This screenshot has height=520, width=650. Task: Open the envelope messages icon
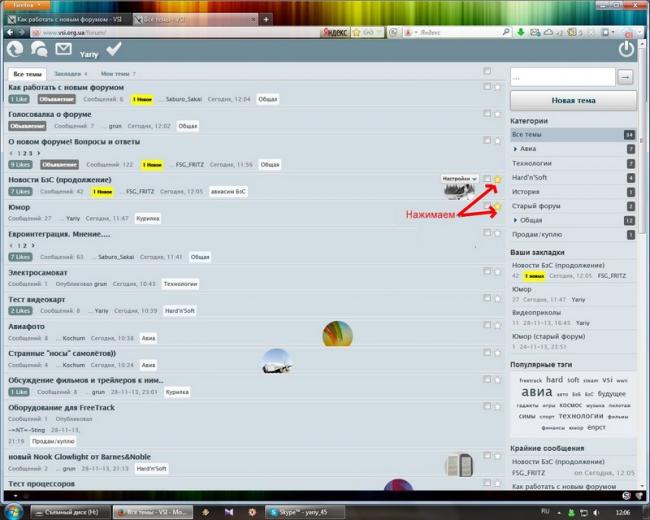point(64,49)
